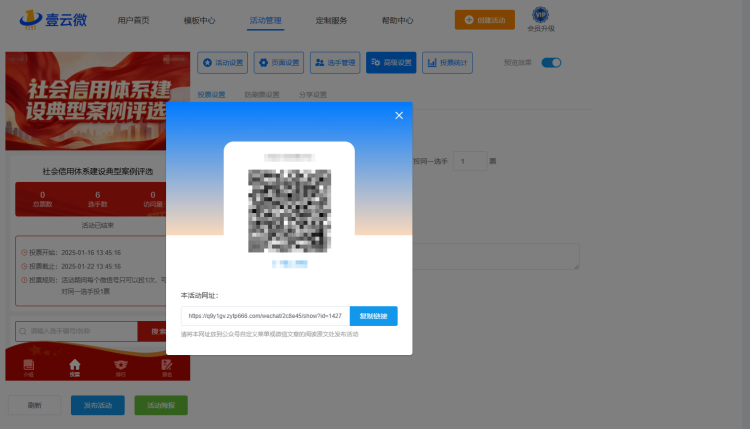Click the 排行 ranking icon in preview
This screenshot has width=750, height=429.
click(x=121, y=368)
